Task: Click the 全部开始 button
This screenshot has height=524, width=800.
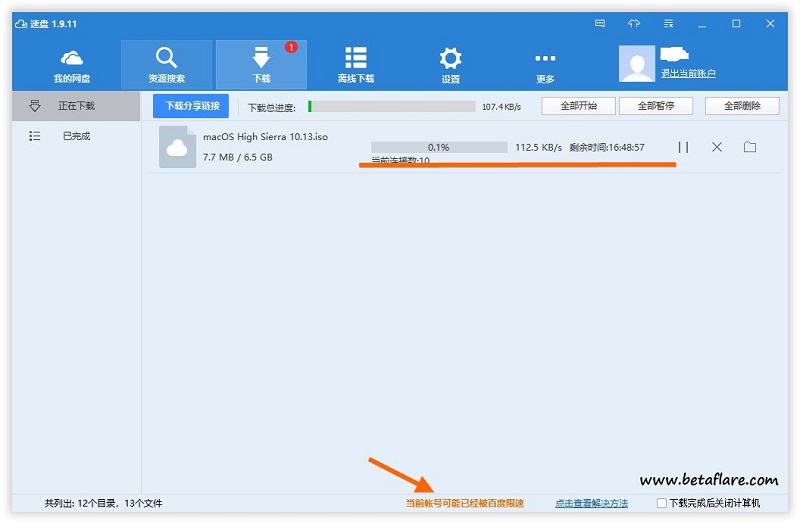Action: tap(578, 106)
